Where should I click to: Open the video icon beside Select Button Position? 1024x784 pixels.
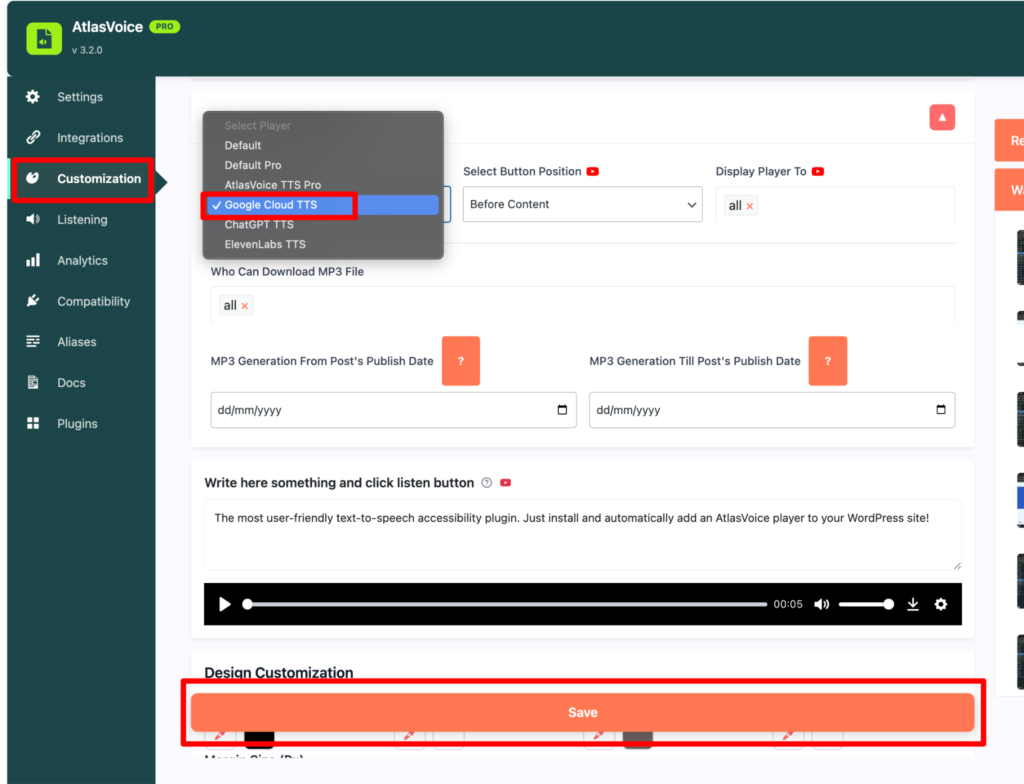[x=592, y=172]
